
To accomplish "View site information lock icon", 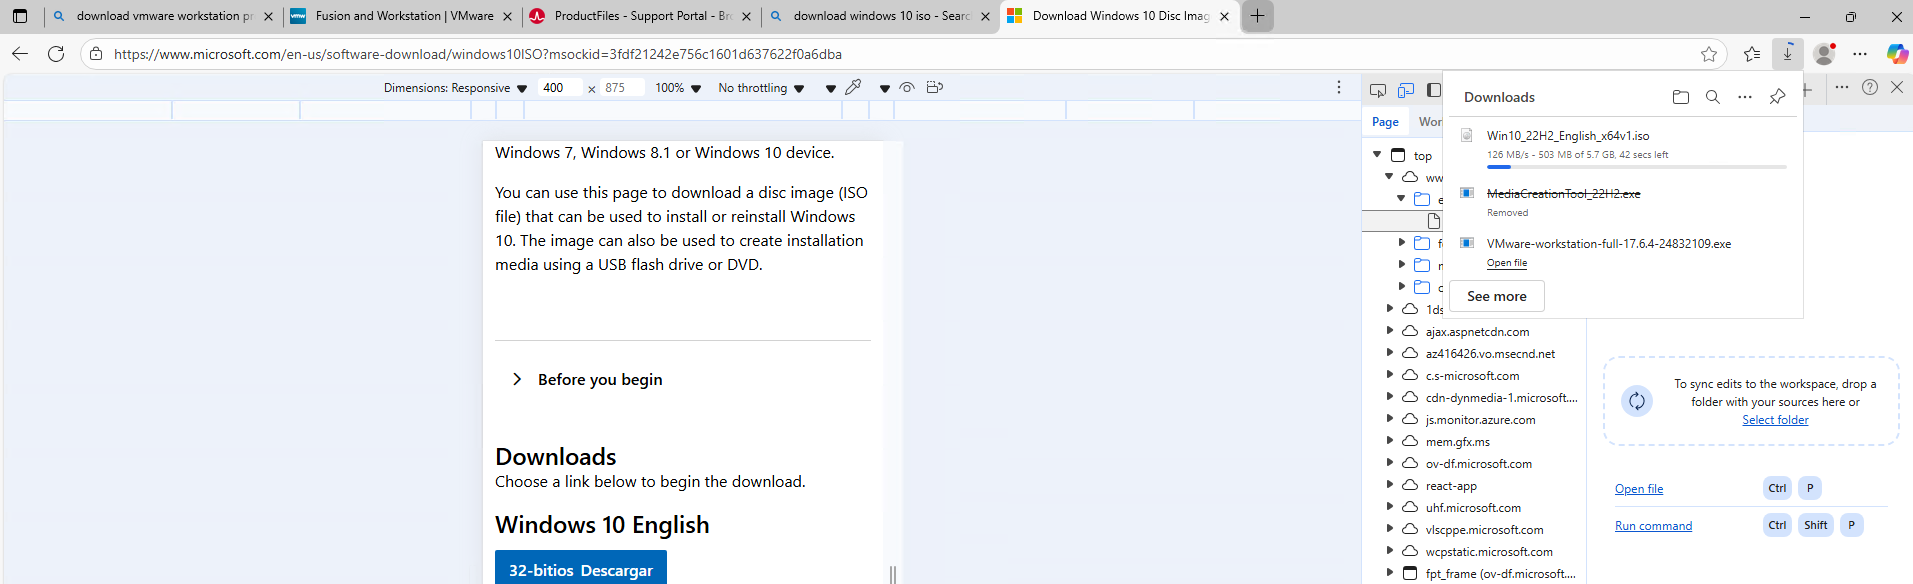I will coord(96,54).
